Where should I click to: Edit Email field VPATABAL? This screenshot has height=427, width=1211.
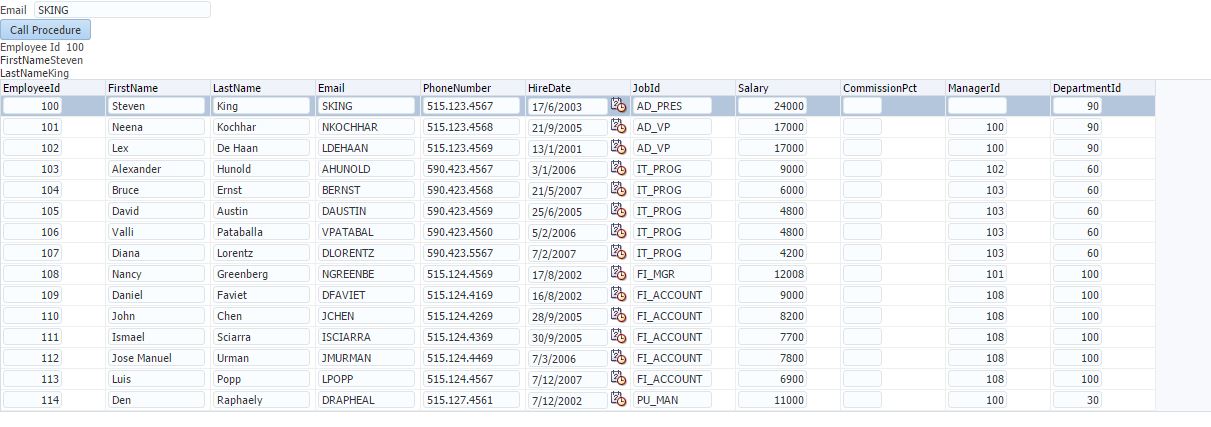click(366, 232)
